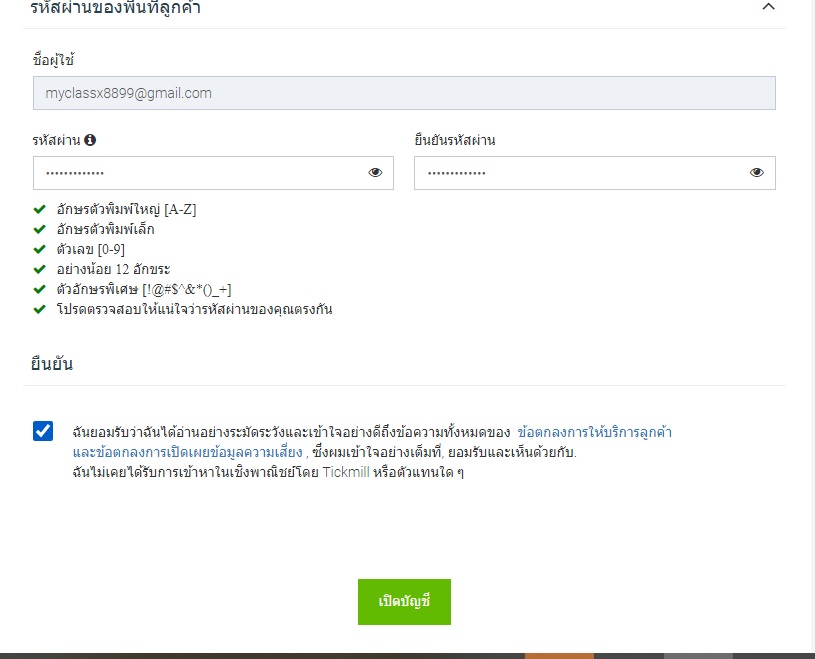Click checkmark icon beside ตัวอักษรพิเศษ rule

(39, 289)
